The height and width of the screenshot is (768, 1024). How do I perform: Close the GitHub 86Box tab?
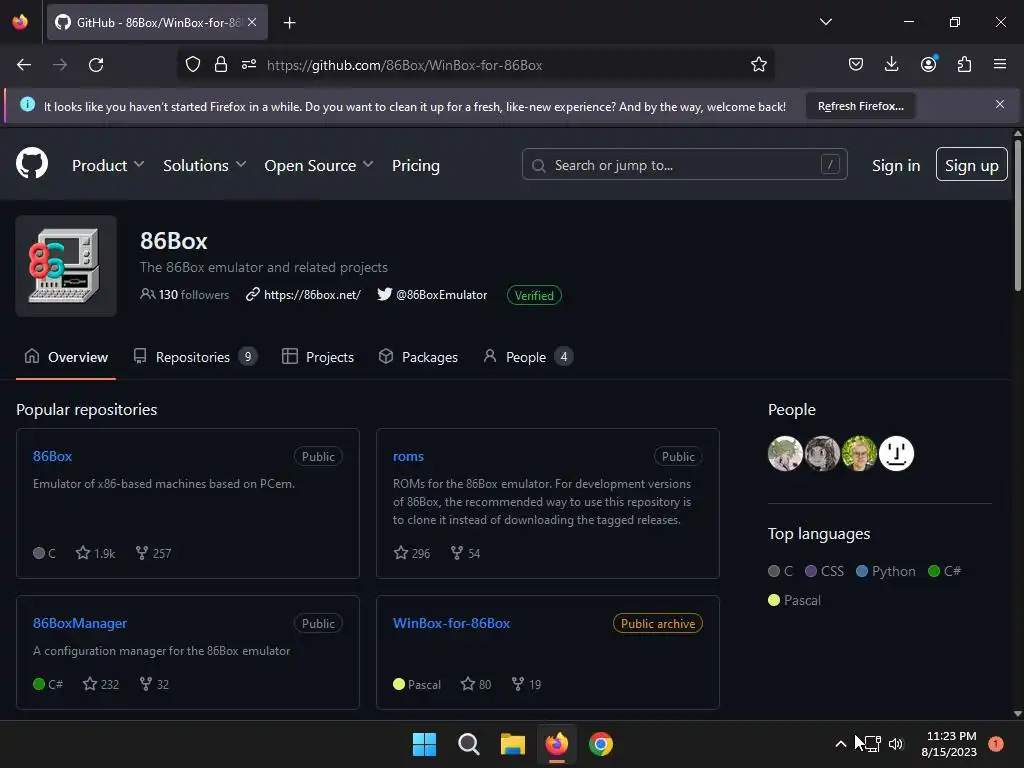(252, 22)
